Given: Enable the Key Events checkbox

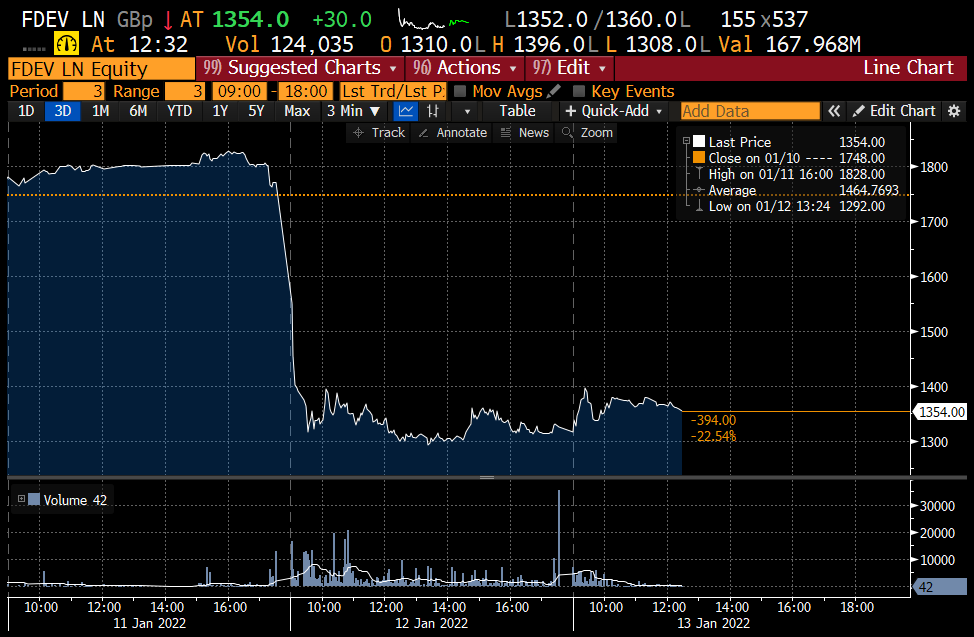Looking at the screenshot, I should pos(579,91).
